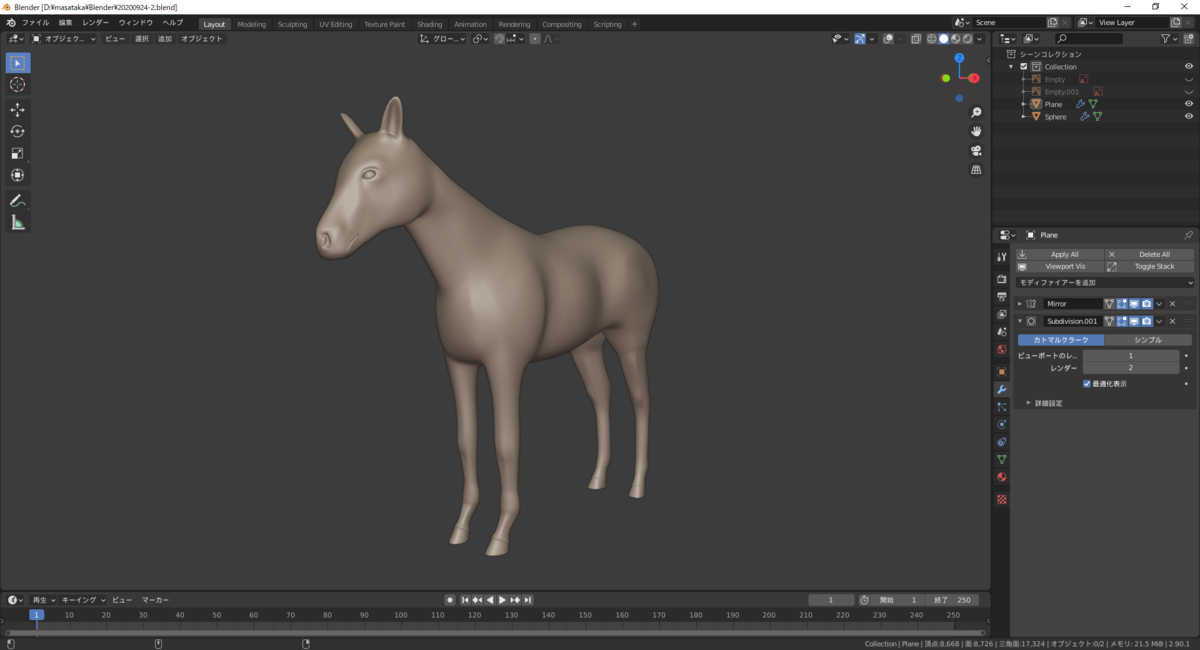Choose the Scale tool
This screenshot has width=1200, height=650.
pos(18,153)
